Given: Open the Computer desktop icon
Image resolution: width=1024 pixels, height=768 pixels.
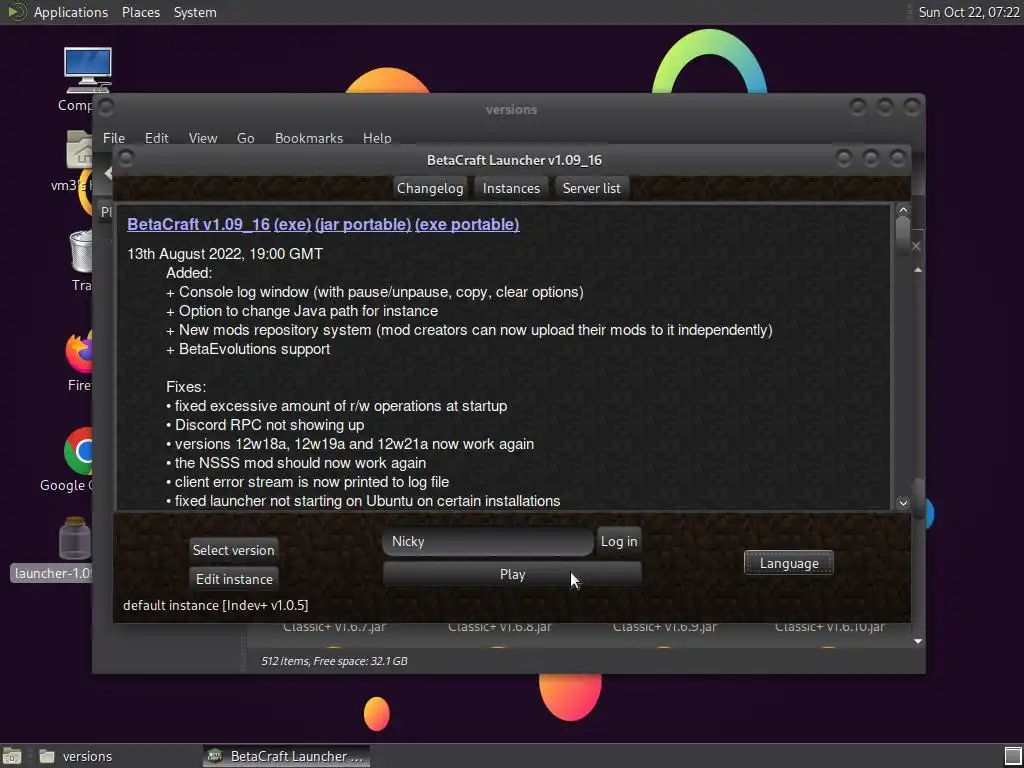Looking at the screenshot, I should pos(88,70).
